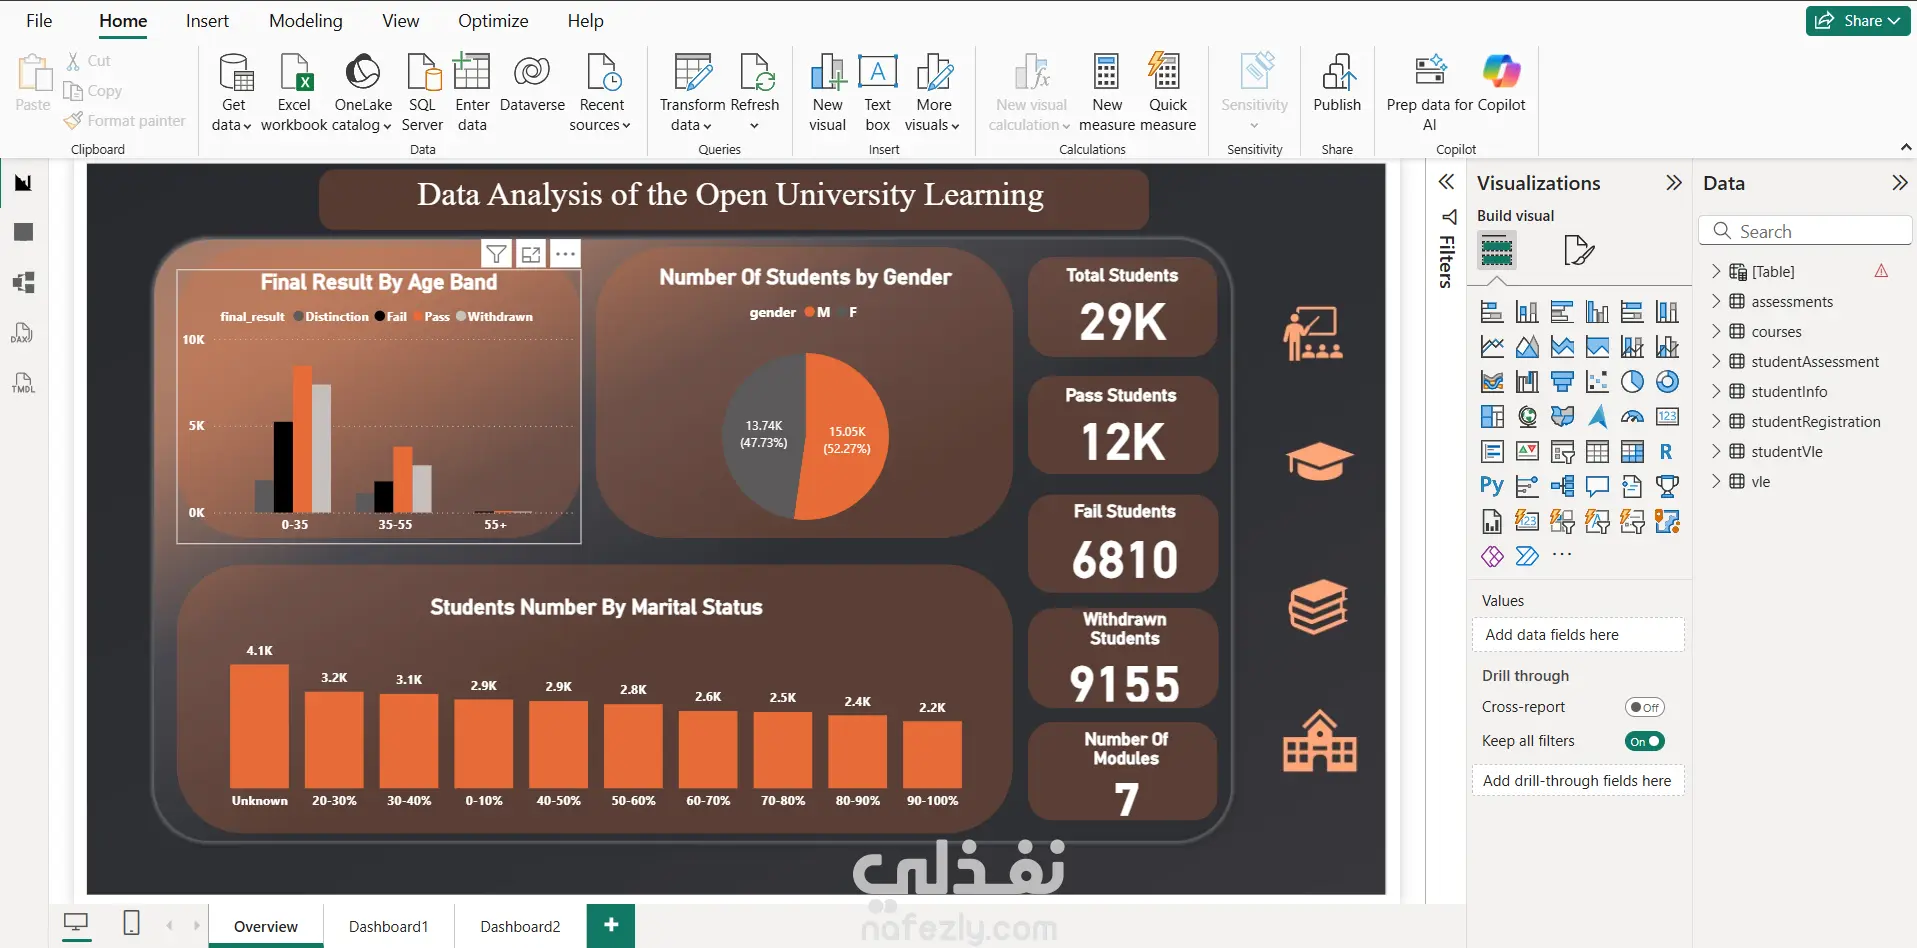This screenshot has height=948, width=1917.
Task: Pick the Map globe visualization
Action: point(1527,417)
